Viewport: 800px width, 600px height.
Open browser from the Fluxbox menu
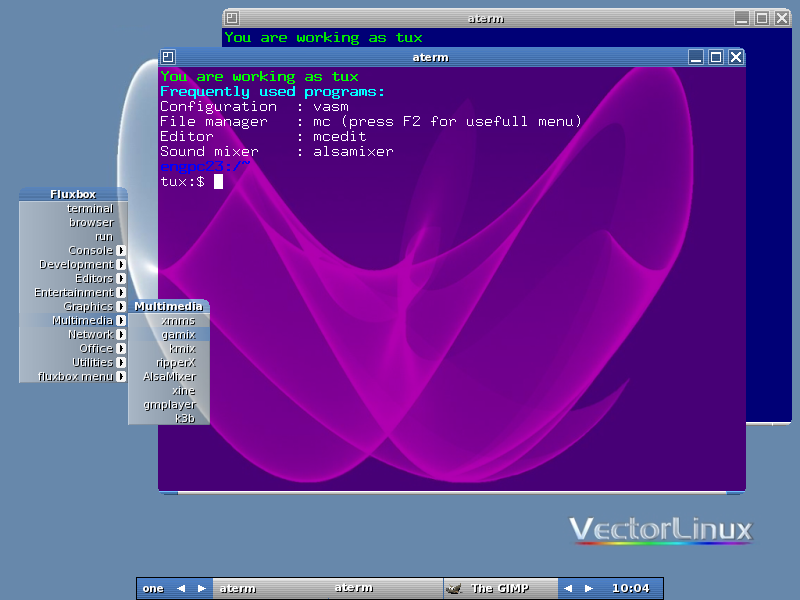click(91, 223)
